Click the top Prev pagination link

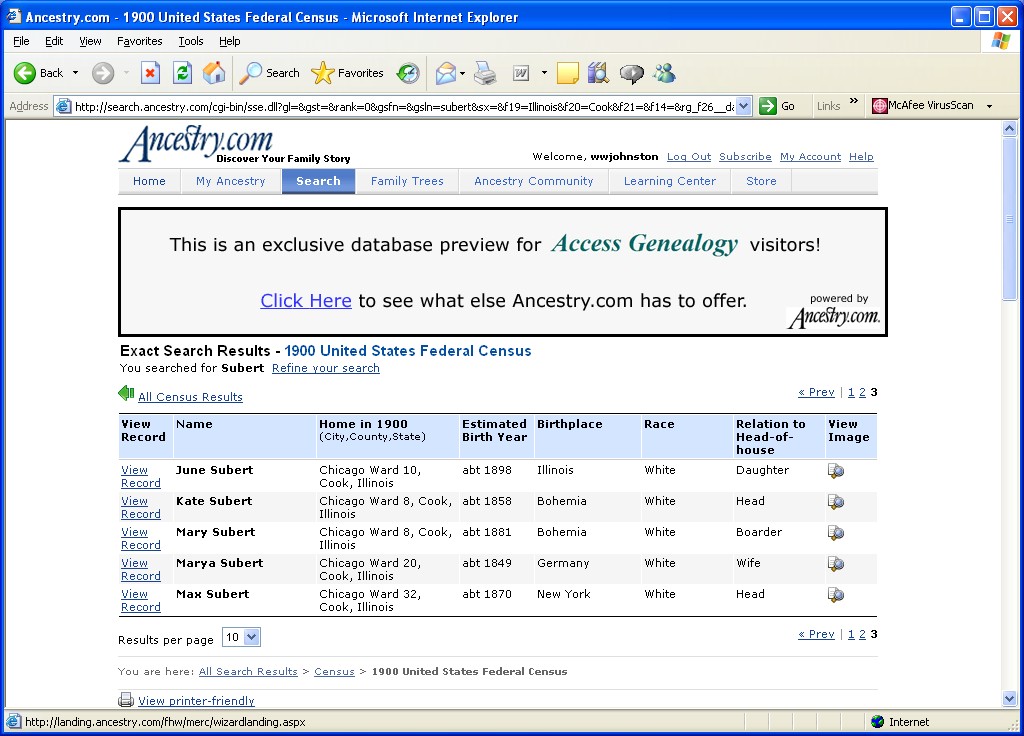pos(816,392)
